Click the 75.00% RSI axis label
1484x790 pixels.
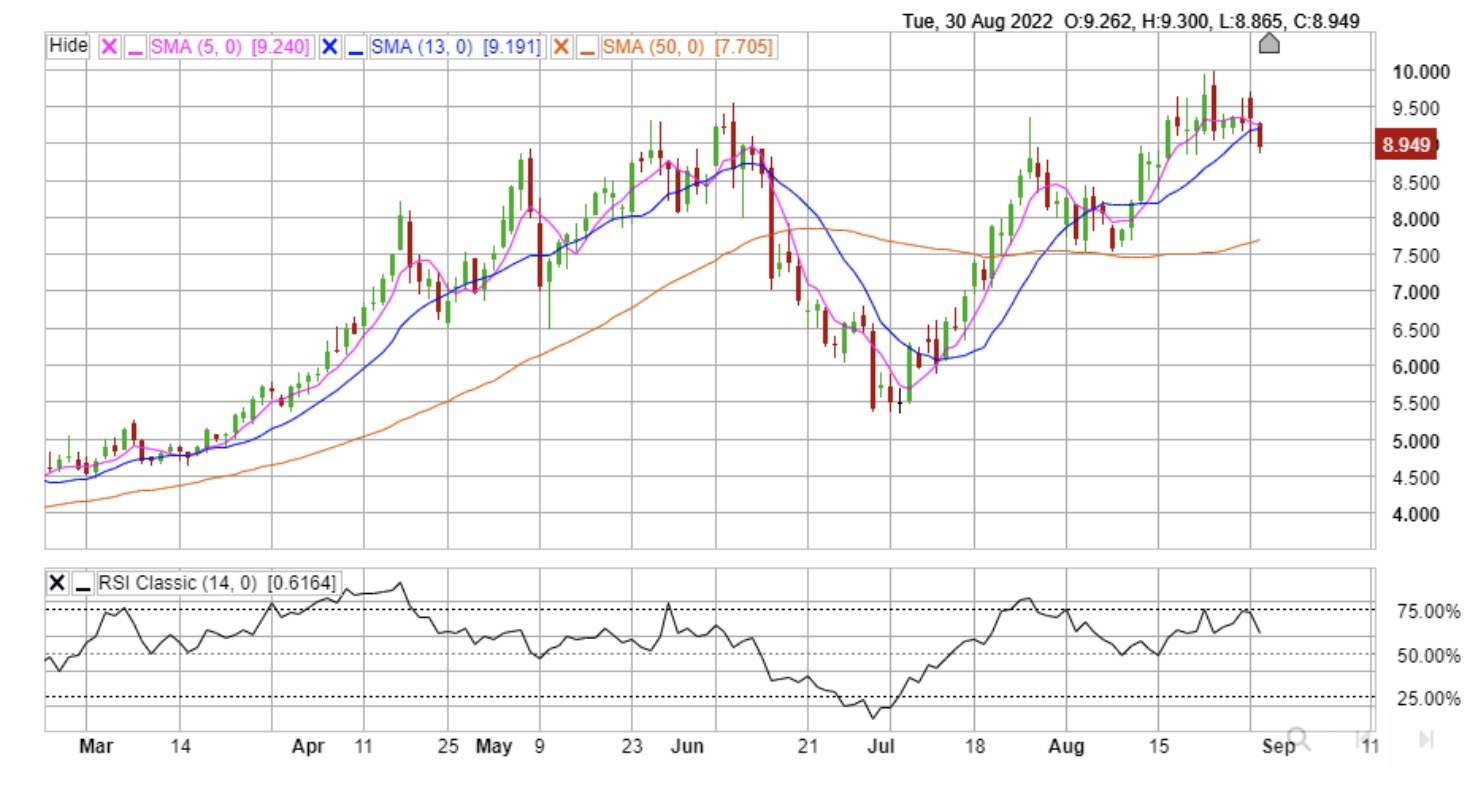pyautogui.click(x=1426, y=612)
